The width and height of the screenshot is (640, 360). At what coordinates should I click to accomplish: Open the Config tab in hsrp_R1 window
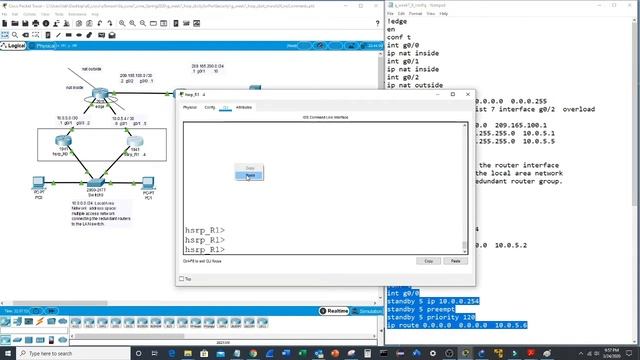coord(210,107)
